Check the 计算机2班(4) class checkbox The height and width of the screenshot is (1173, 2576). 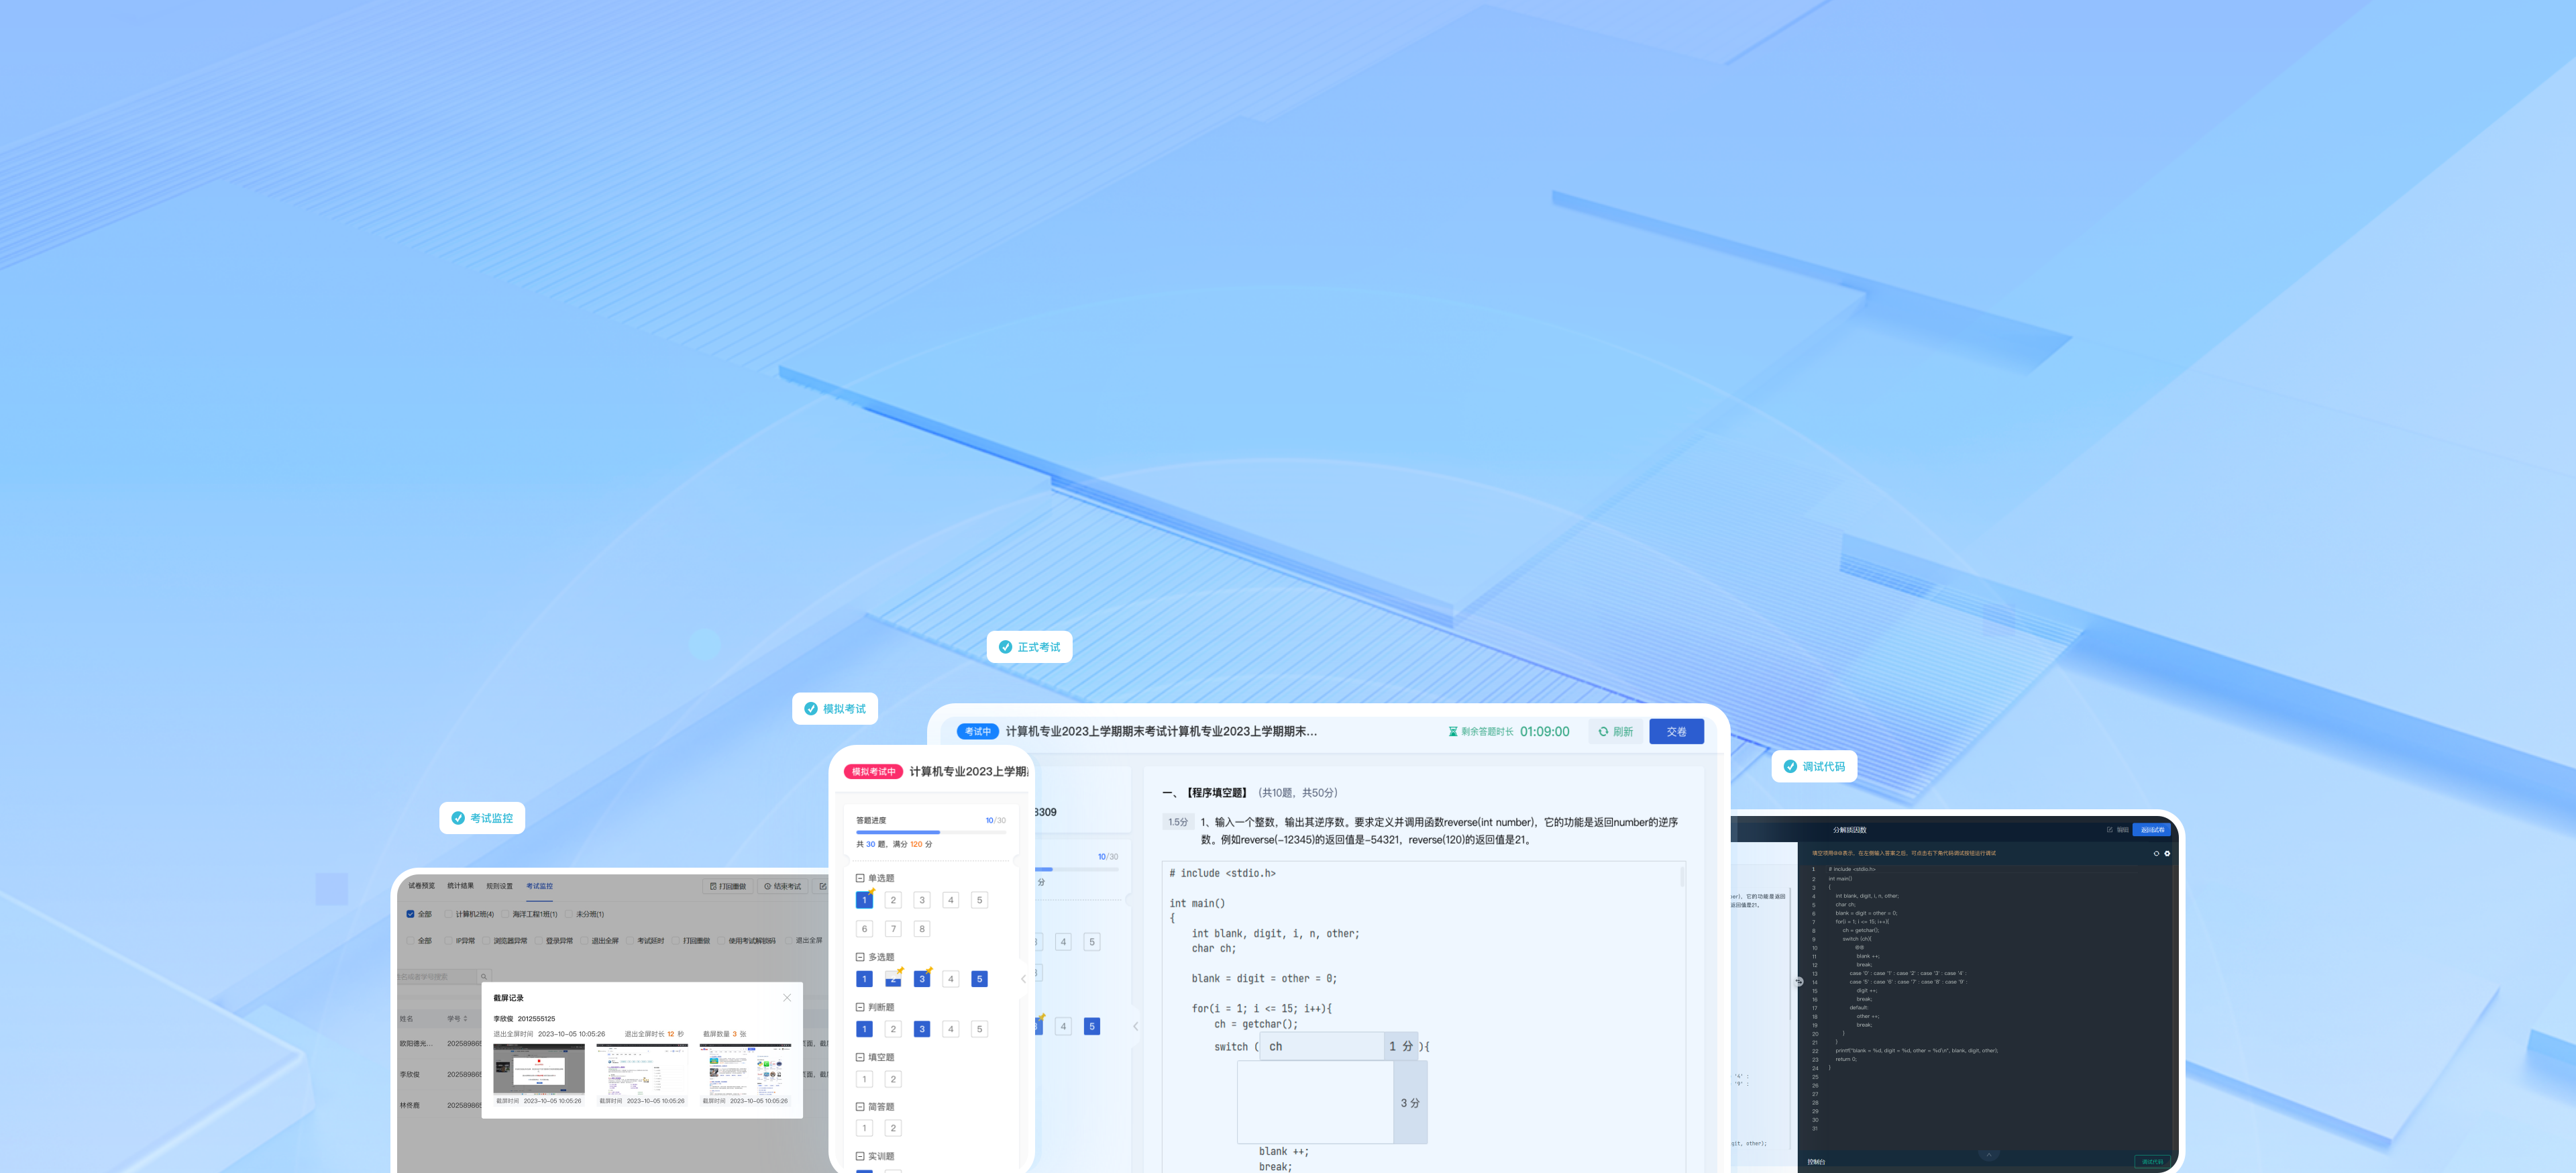click(449, 914)
